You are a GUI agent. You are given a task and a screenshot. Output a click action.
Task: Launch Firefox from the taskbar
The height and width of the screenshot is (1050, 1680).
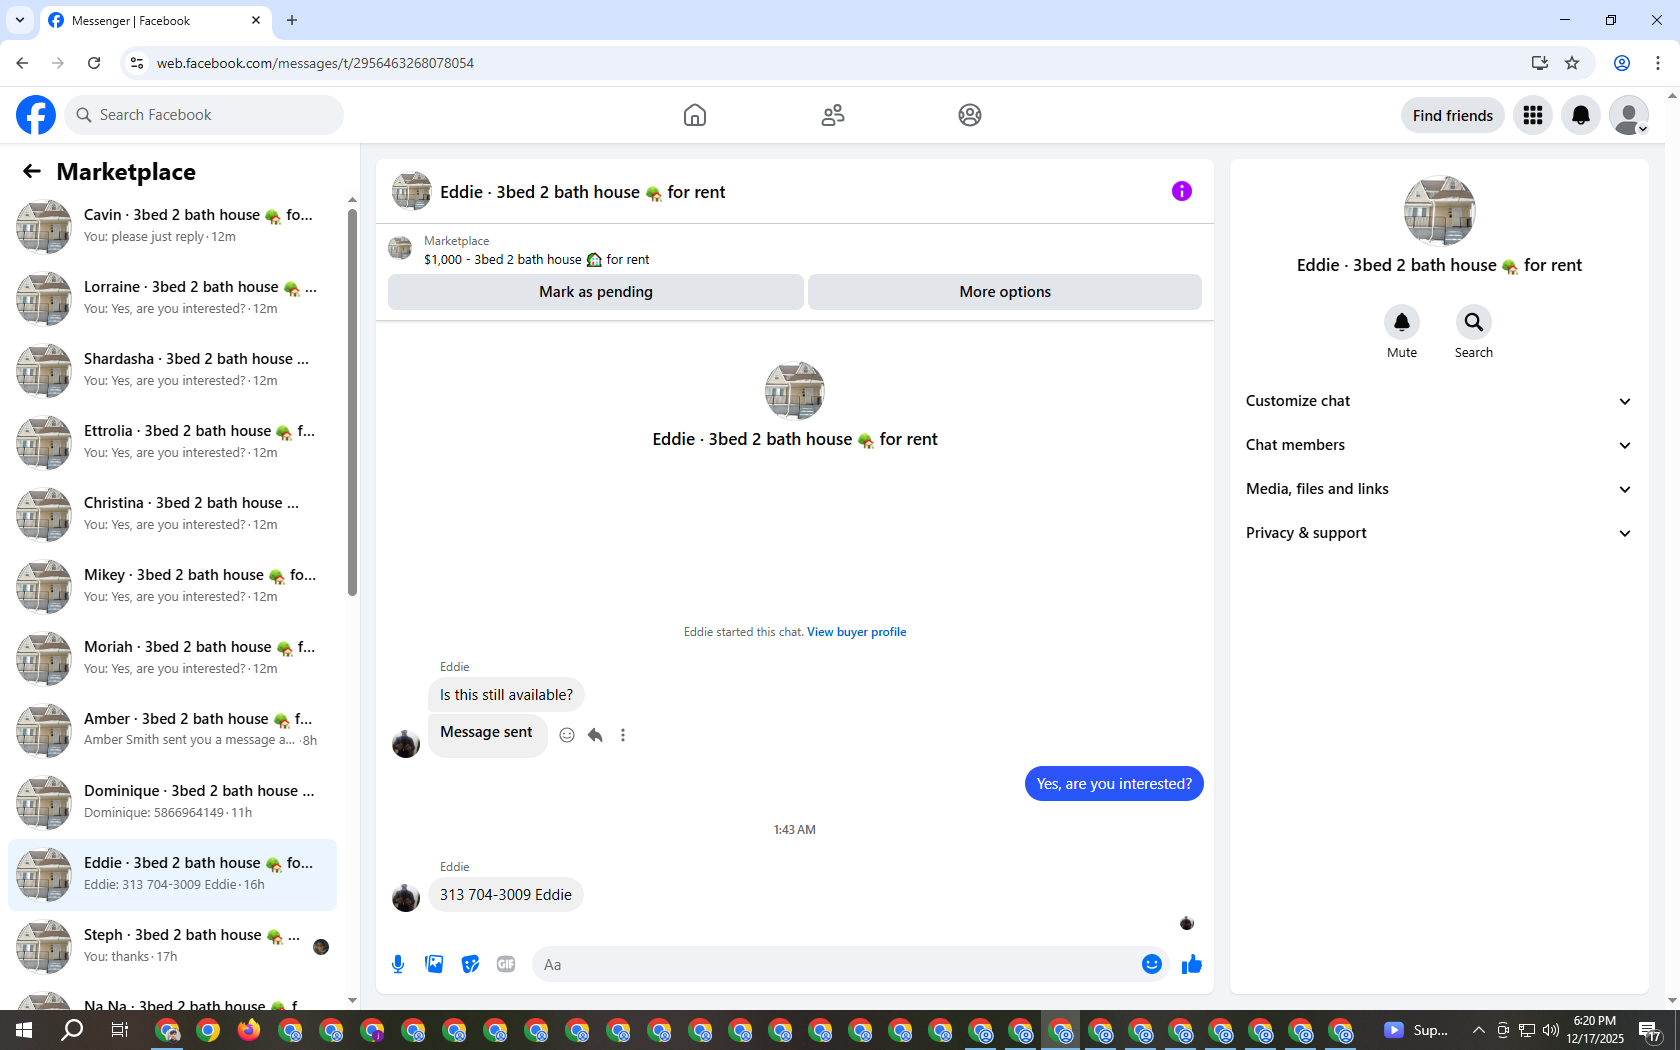[x=249, y=1030]
